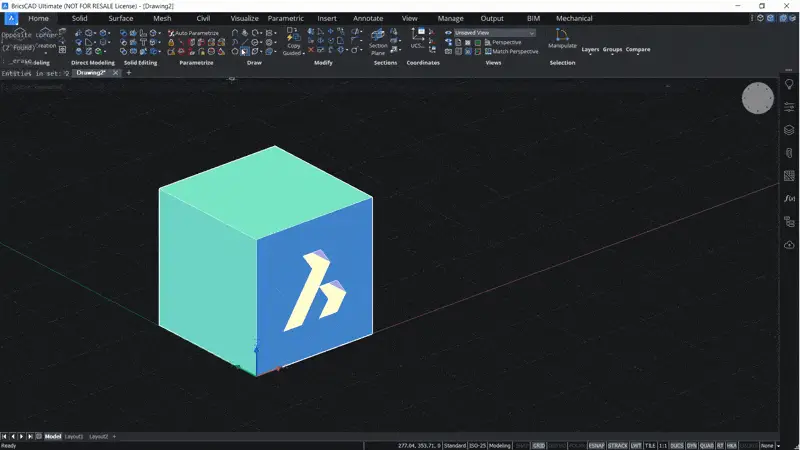Image resolution: width=800 pixels, height=450 pixels.
Task: Add new drawing tab with plus
Action: click(x=129, y=73)
